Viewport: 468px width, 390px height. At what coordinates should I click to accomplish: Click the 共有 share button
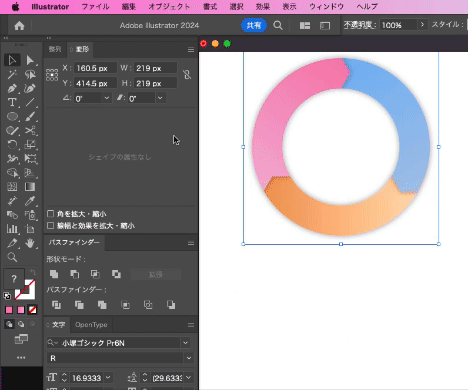[254, 26]
